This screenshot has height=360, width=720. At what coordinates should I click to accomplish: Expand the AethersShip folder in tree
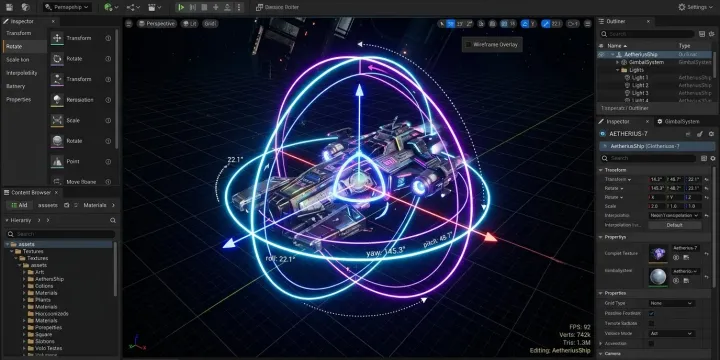coord(24,279)
